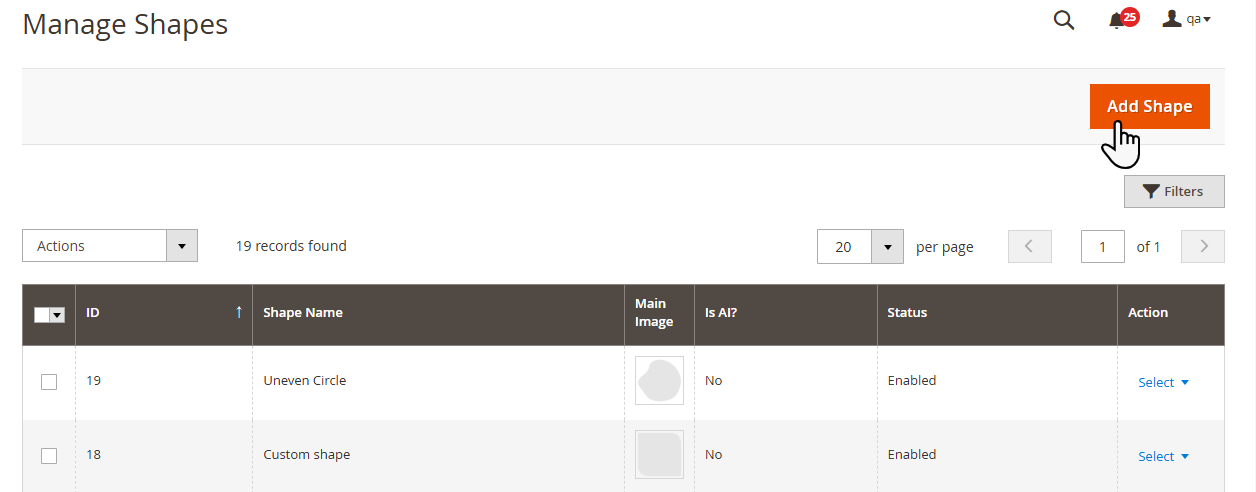Image resolution: width=1256 pixels, height=492 pixels.
Task: Click the current page number field
Action: [x=1103, y=246]
